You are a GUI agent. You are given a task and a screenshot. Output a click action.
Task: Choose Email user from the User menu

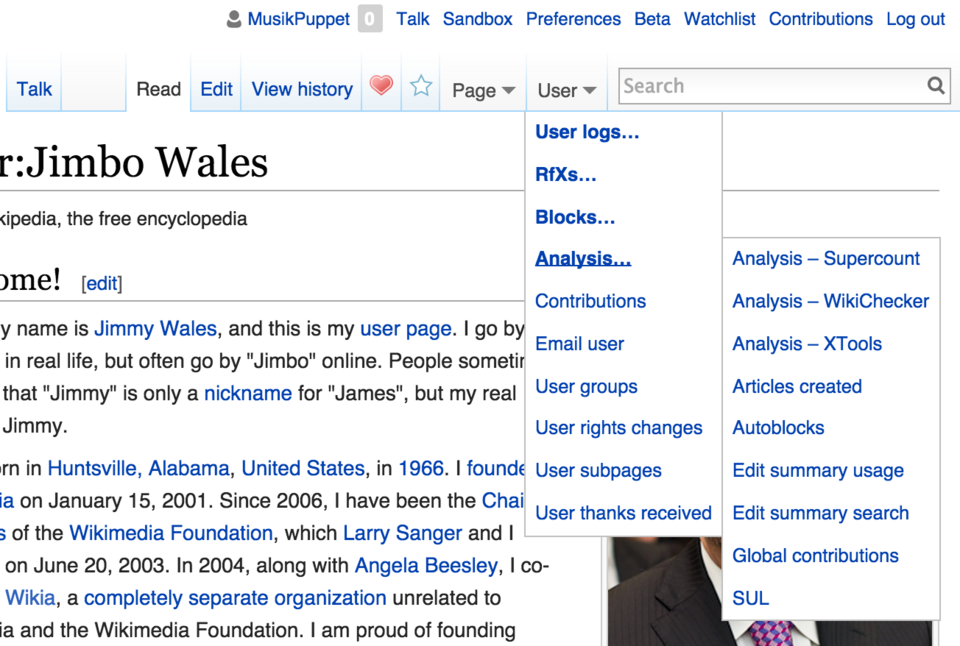[x=579, y=344]
